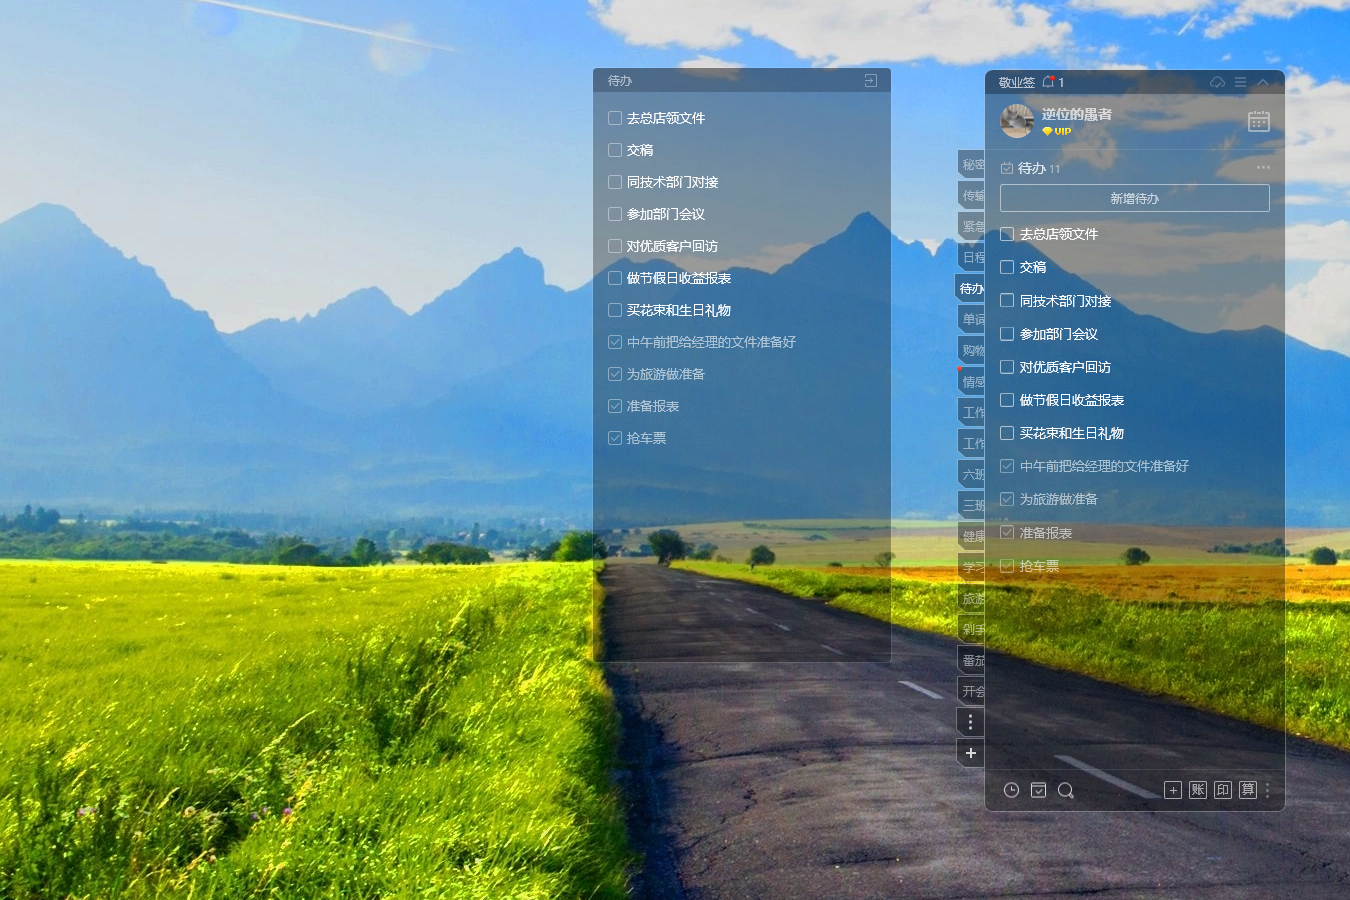Select the 购物 side tab
Screen dimensions: 1350x900
pos(972,350)
